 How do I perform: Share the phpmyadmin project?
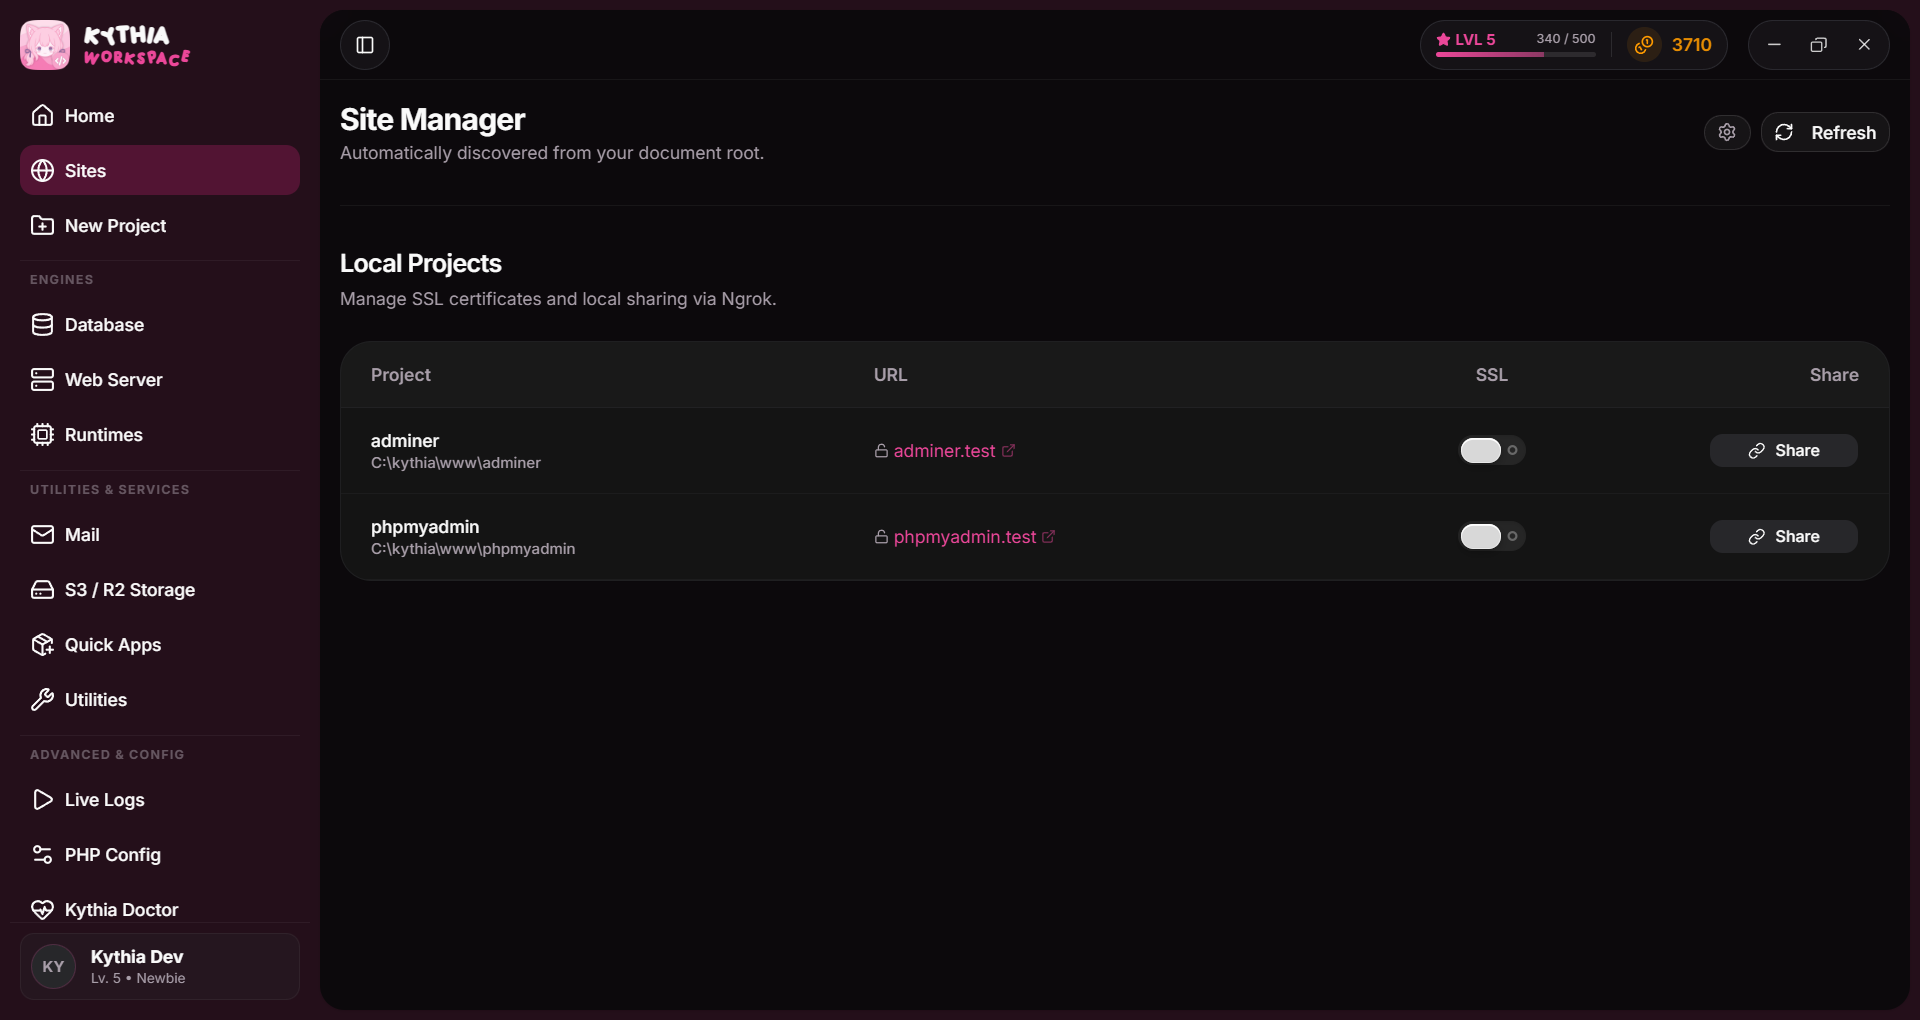tap(1784, 537)
